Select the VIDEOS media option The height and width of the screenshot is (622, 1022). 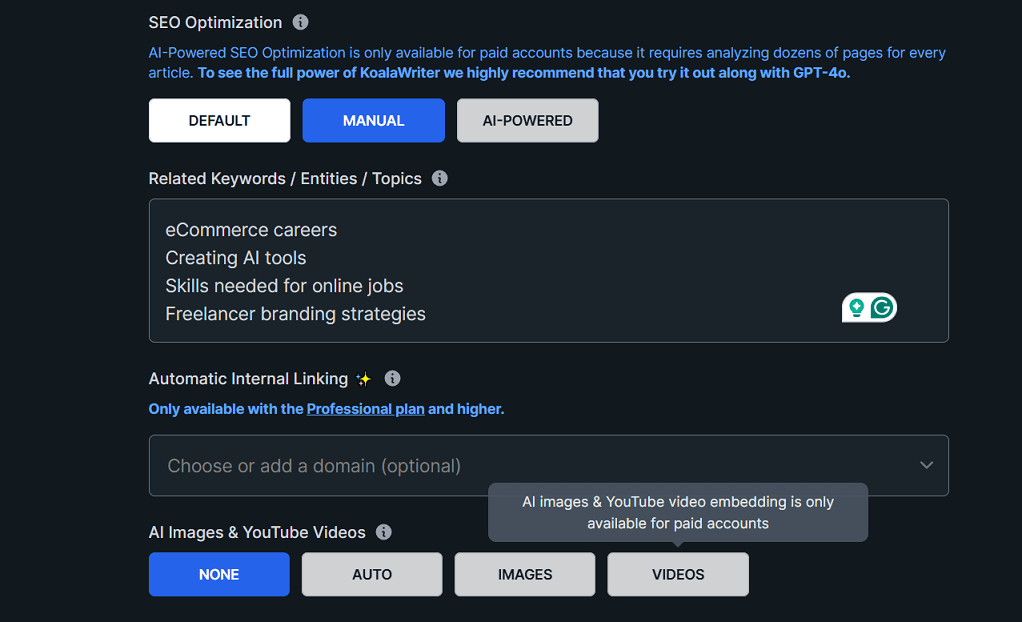[x=678, y=574]
